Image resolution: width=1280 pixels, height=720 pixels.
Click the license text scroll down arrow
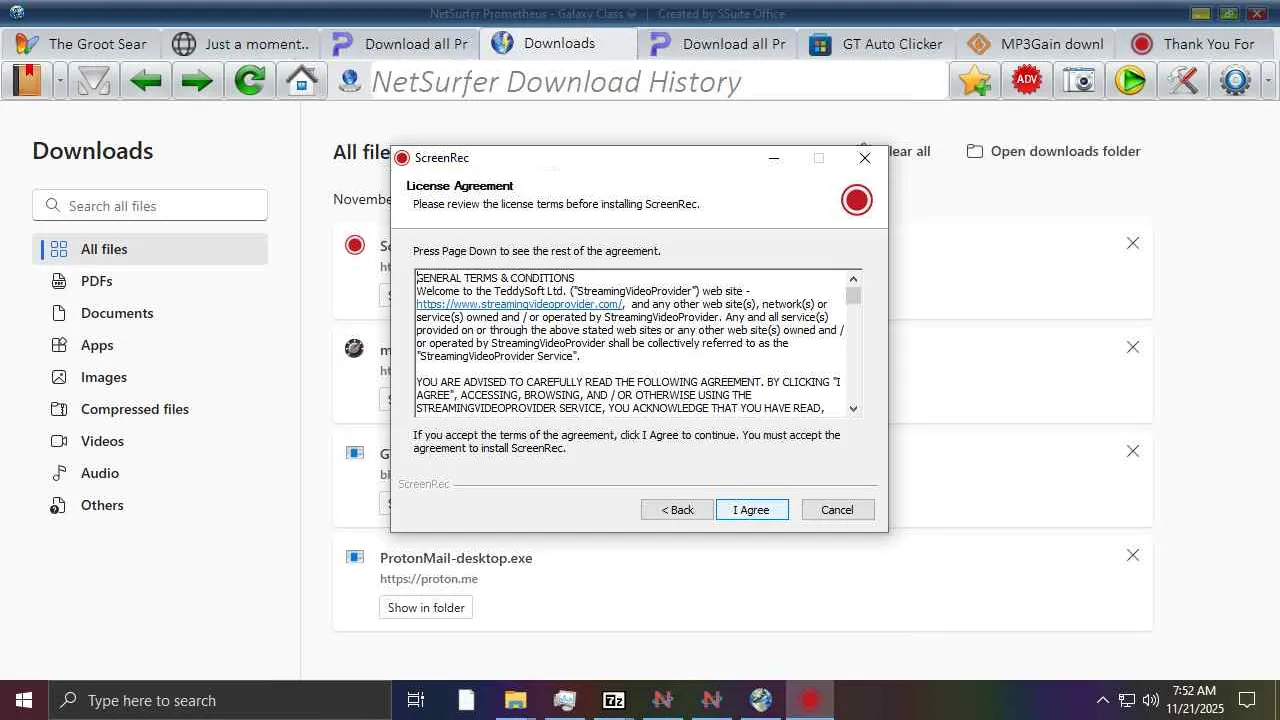(853, 408)
